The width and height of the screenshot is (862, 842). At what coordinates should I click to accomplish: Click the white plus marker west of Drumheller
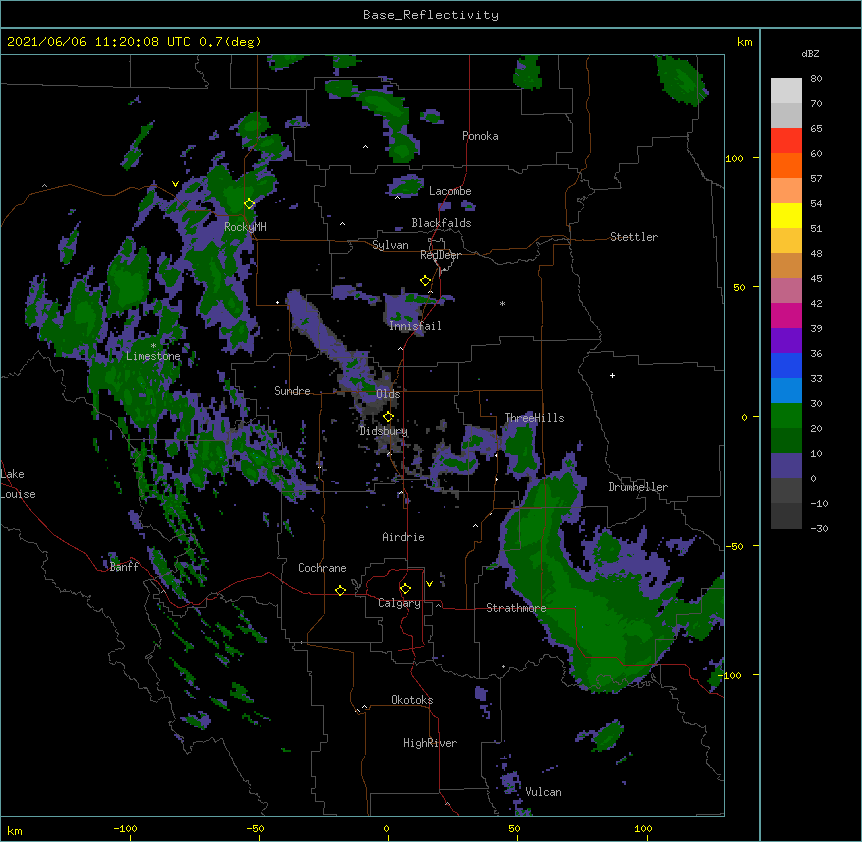click(612, 375)
